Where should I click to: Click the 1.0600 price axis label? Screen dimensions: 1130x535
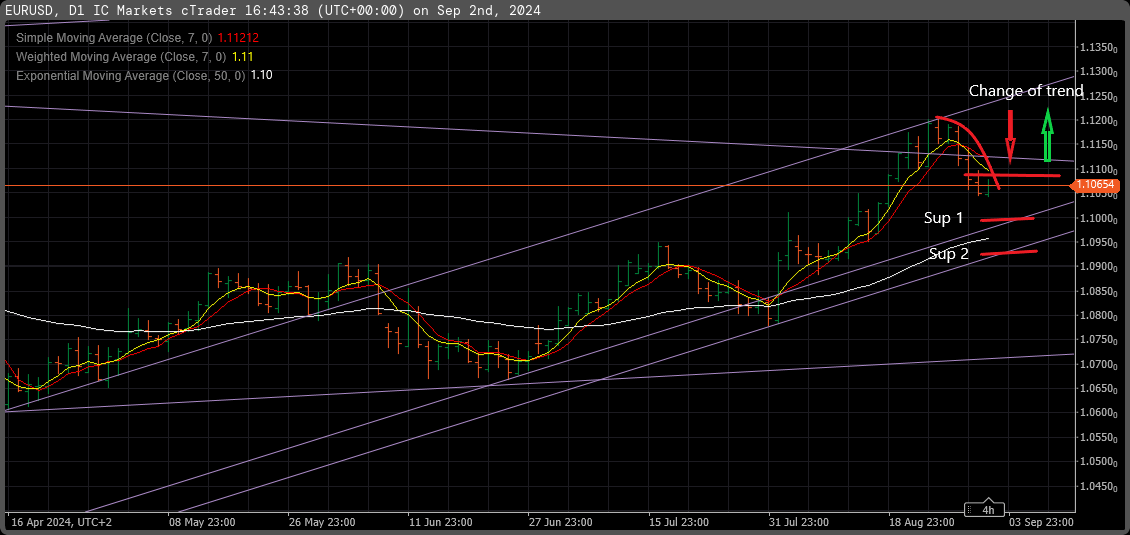coord(1097,413)
